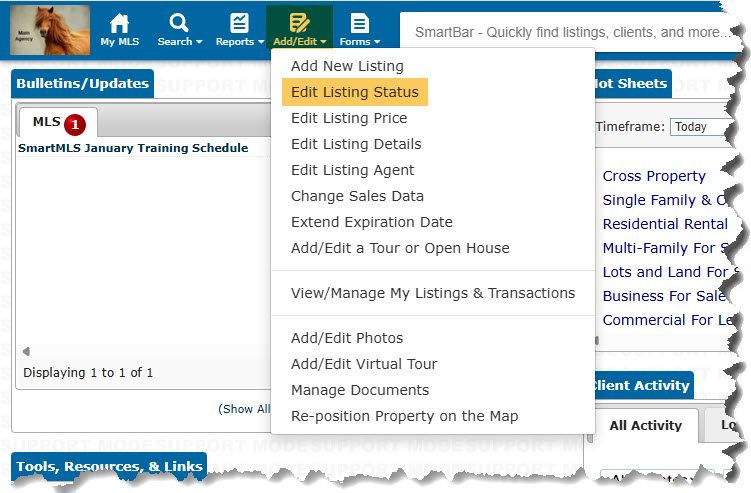Open View/Manage My Listings & Transactions
Viewport: 751px width, 493px height.
[x=433, y=293]
